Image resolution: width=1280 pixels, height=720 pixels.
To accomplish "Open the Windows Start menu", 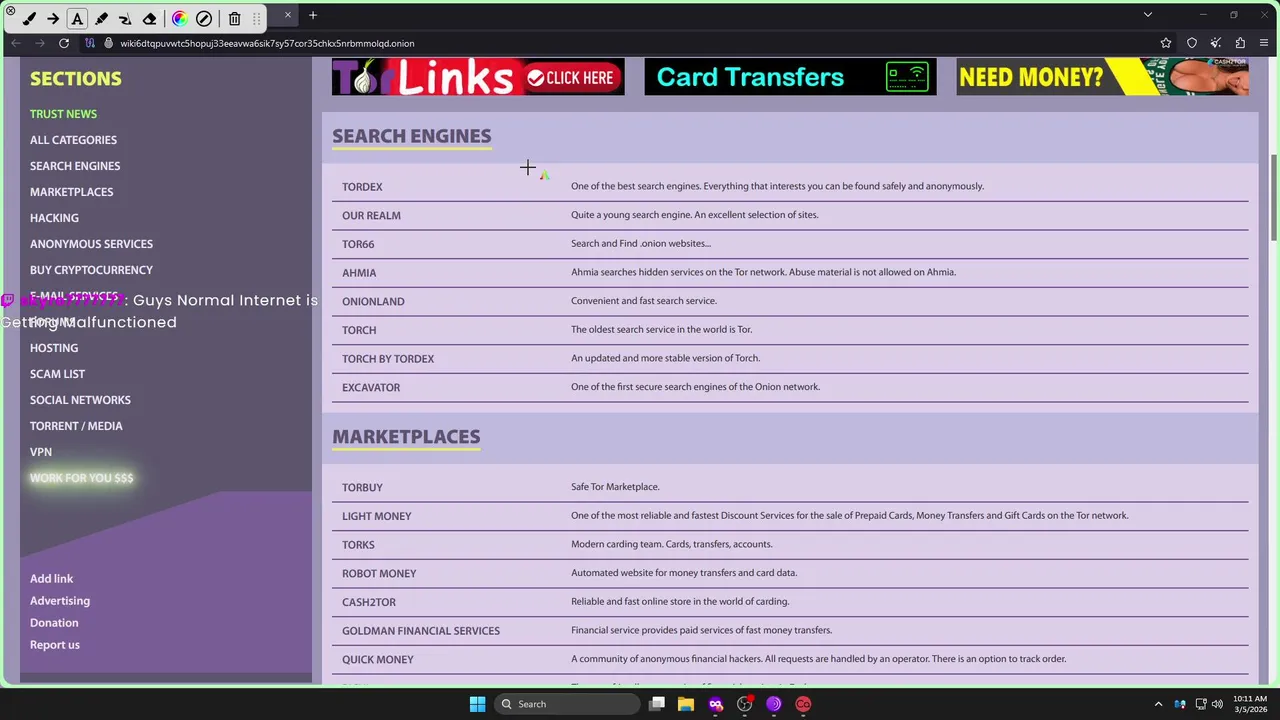I will (477, 704).
